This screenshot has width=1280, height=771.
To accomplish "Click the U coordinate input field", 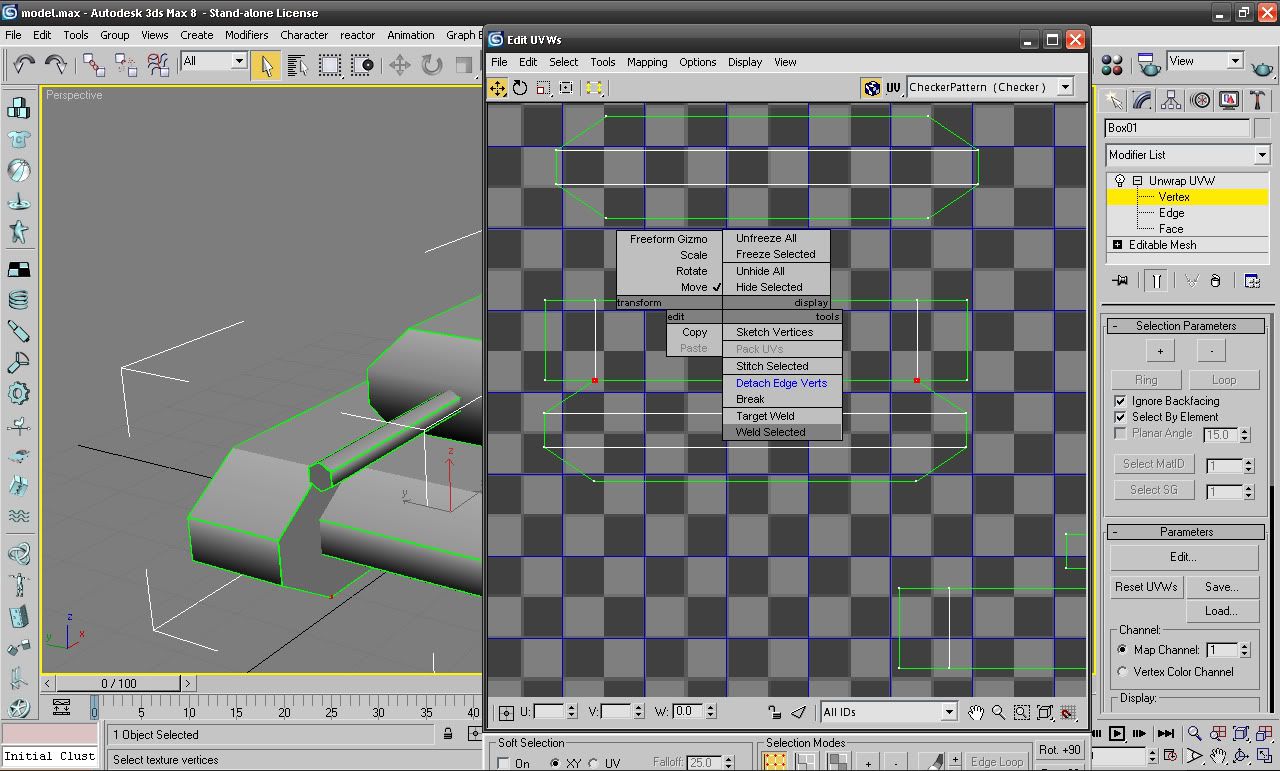I will click(548, 712).
